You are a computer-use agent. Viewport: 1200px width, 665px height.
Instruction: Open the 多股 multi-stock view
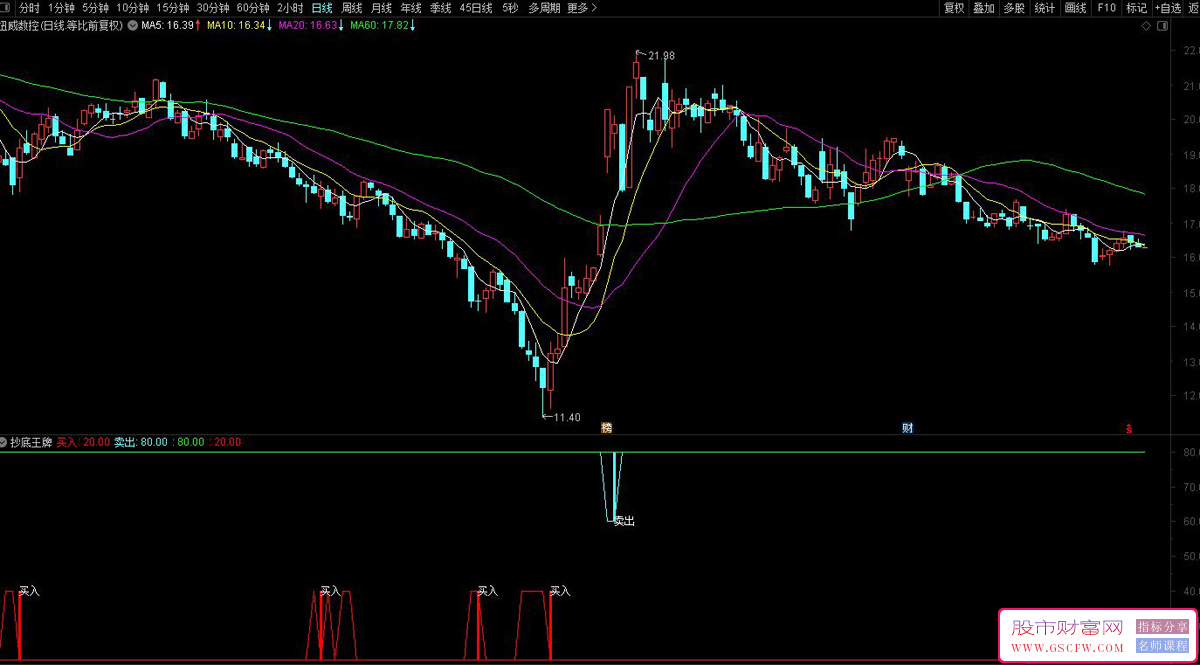1014,8
